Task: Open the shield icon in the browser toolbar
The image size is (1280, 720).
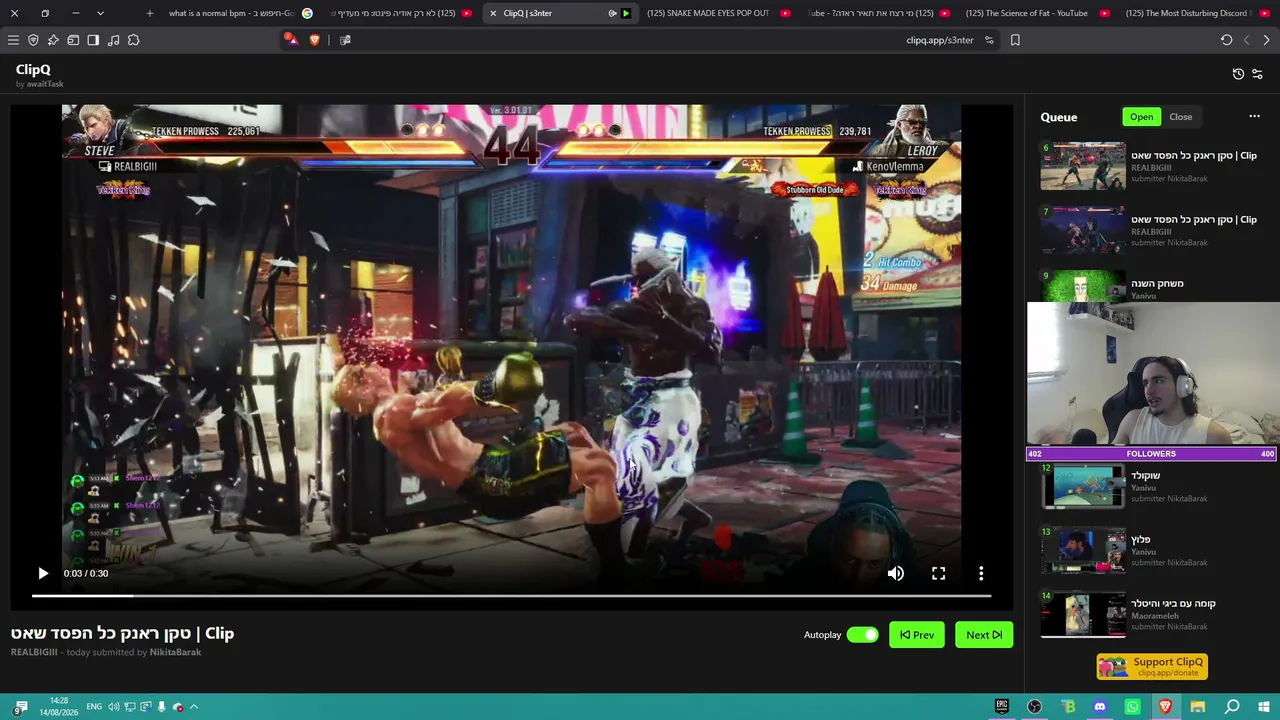Action: pos(33,40)
